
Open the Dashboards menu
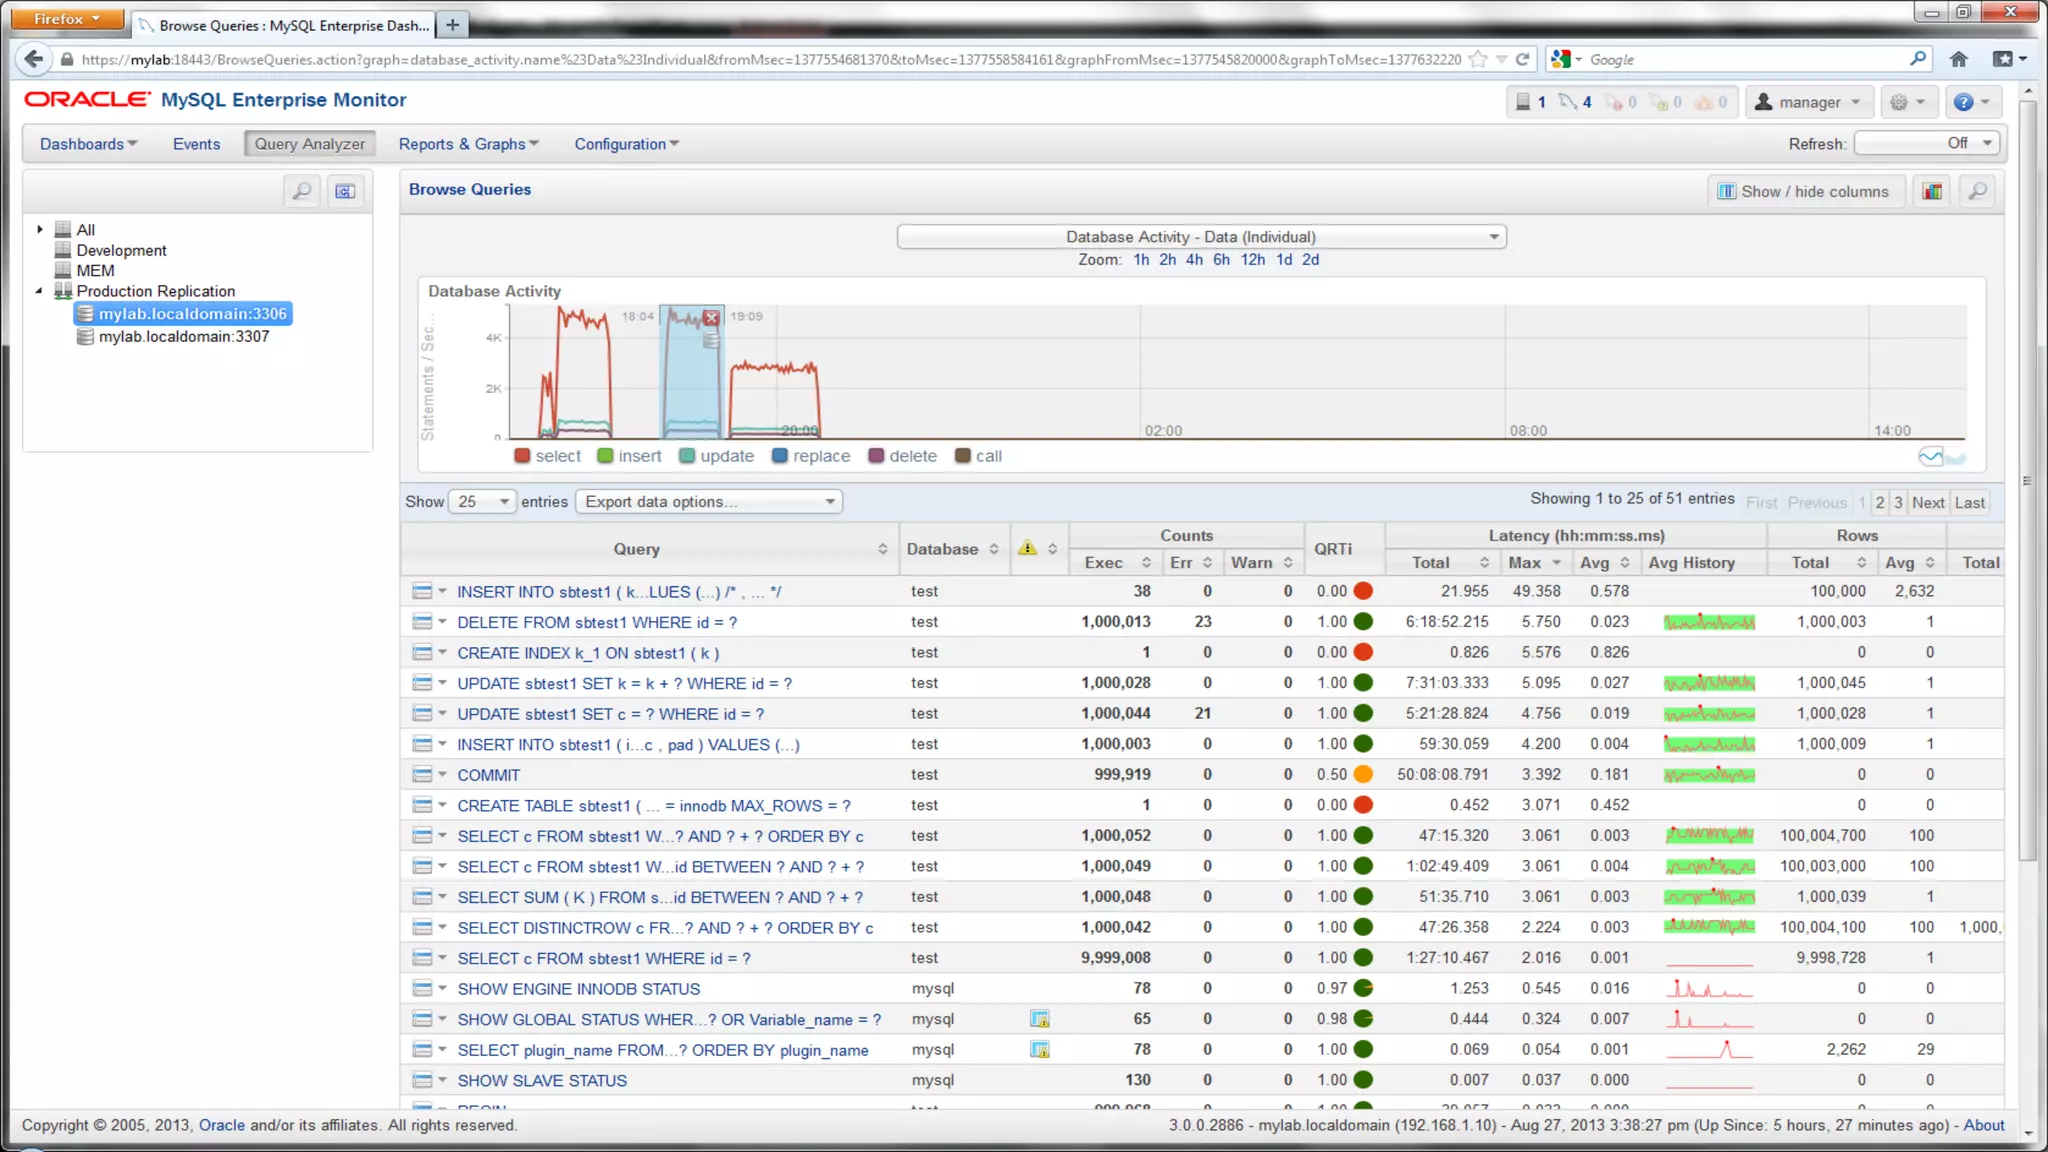(88, 144)
